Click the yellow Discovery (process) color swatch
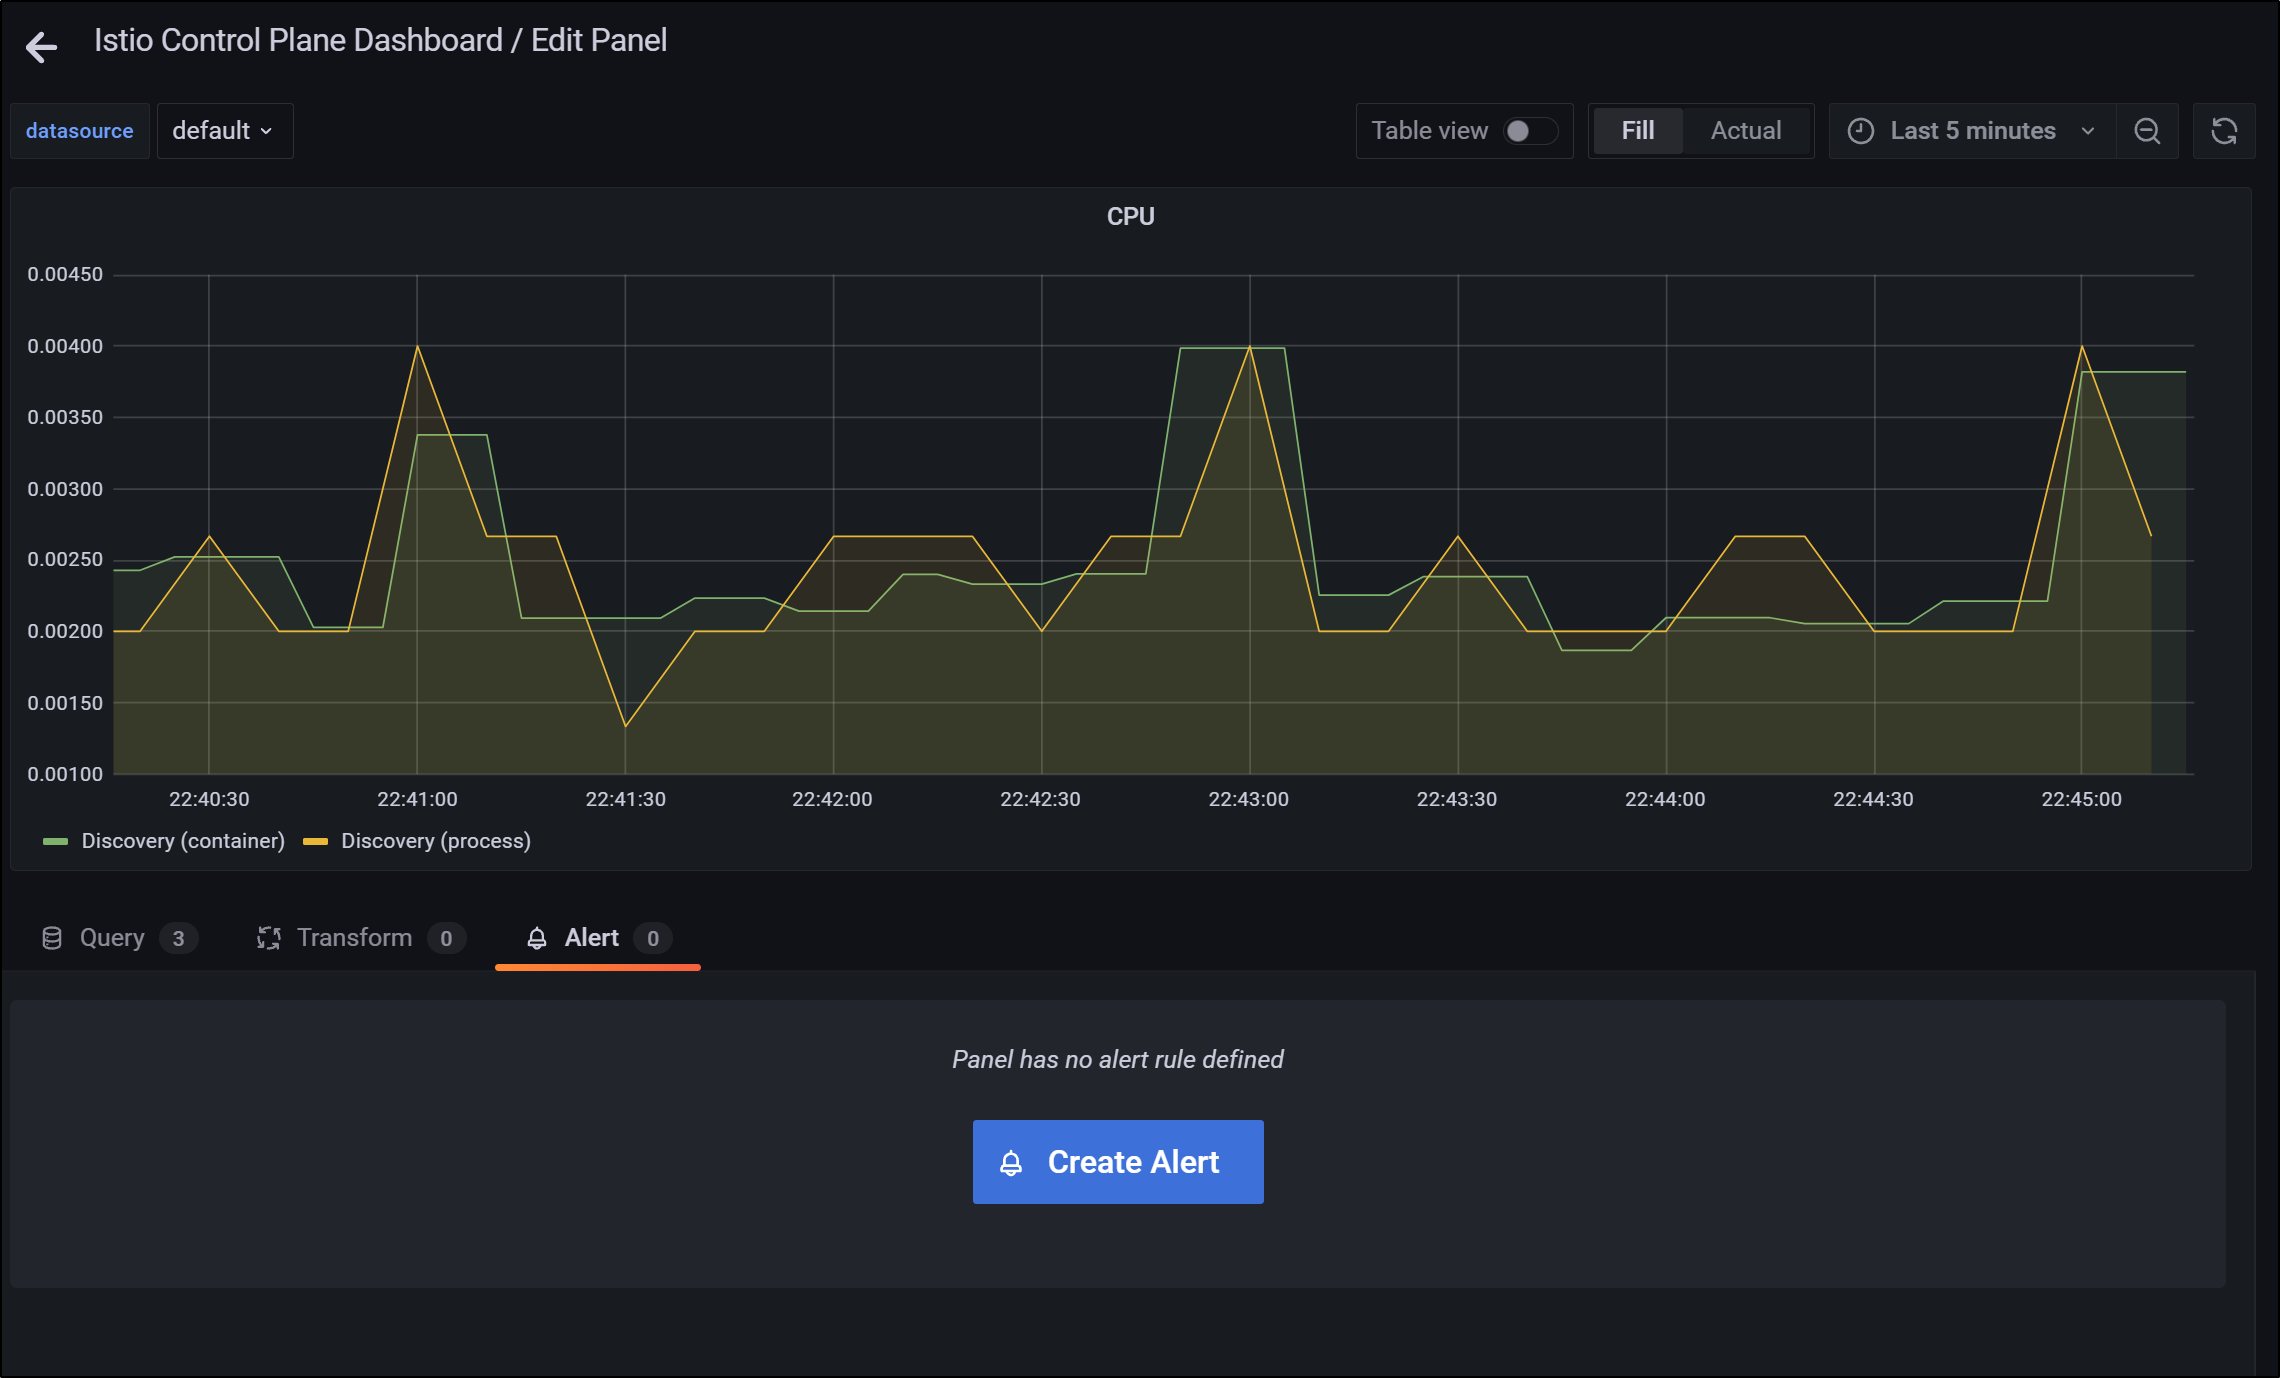The width and height of the screenshot is (2280, 1378). click(x=315, y=842)
